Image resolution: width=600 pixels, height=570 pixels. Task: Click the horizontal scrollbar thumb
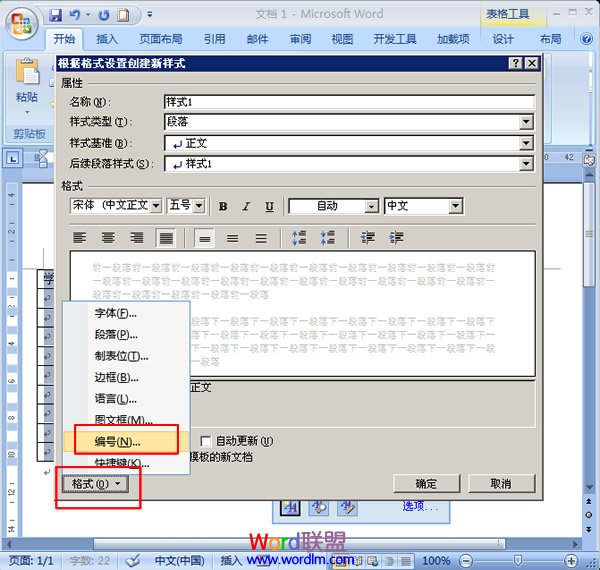[299, 544]
